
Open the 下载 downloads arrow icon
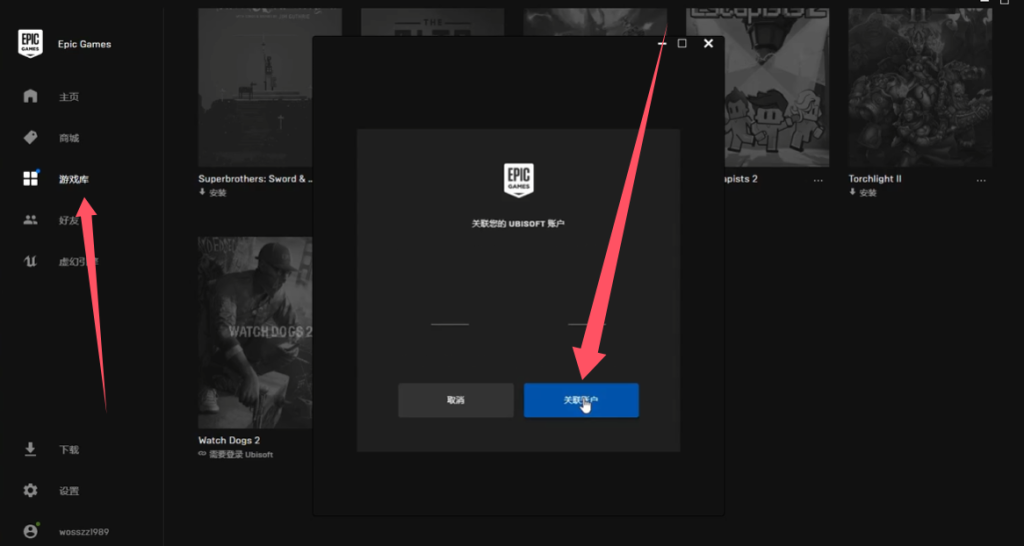click(30, 449)
